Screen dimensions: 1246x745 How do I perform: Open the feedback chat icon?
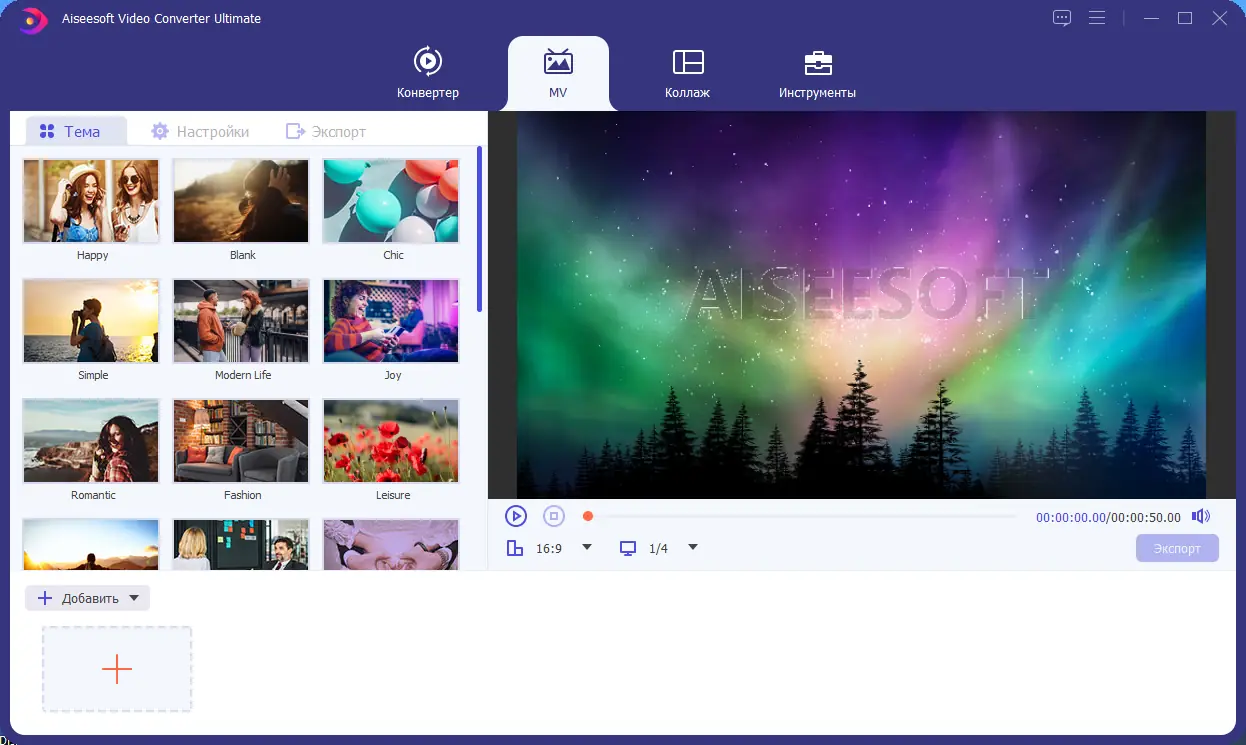click(1062, 18)
